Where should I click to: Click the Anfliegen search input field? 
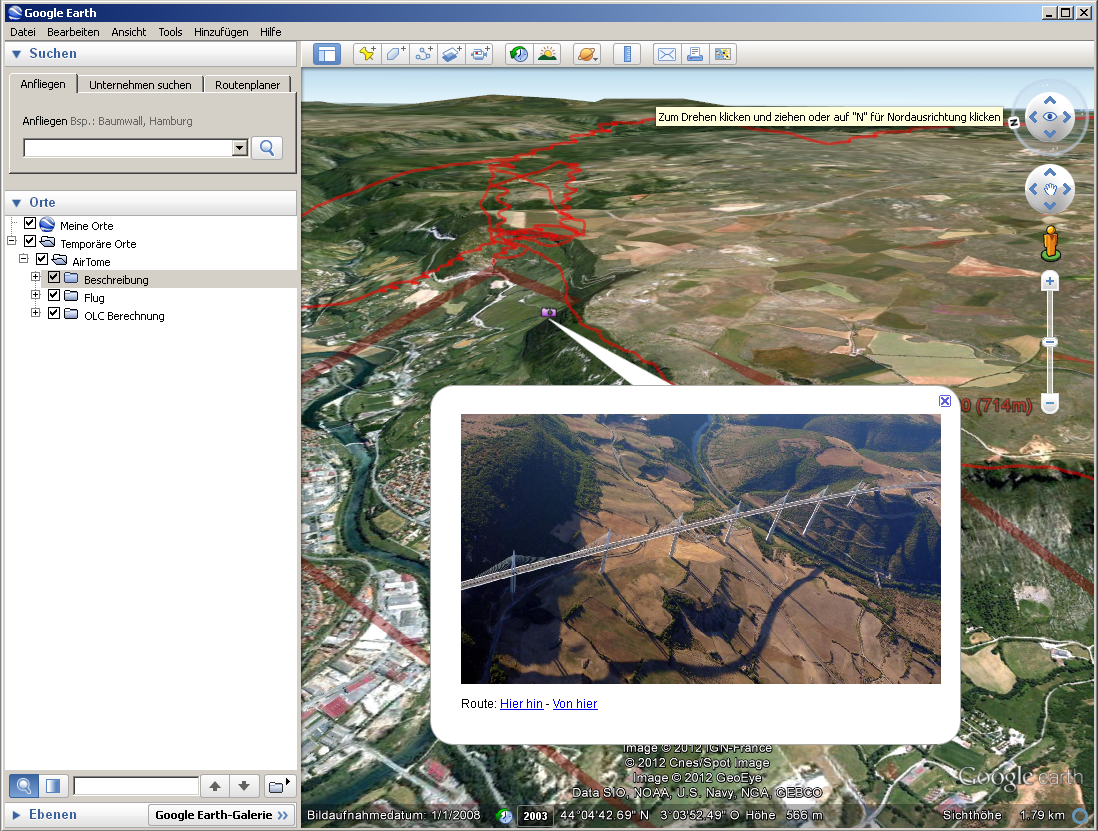pyautogui.click(x=128, y=148)
